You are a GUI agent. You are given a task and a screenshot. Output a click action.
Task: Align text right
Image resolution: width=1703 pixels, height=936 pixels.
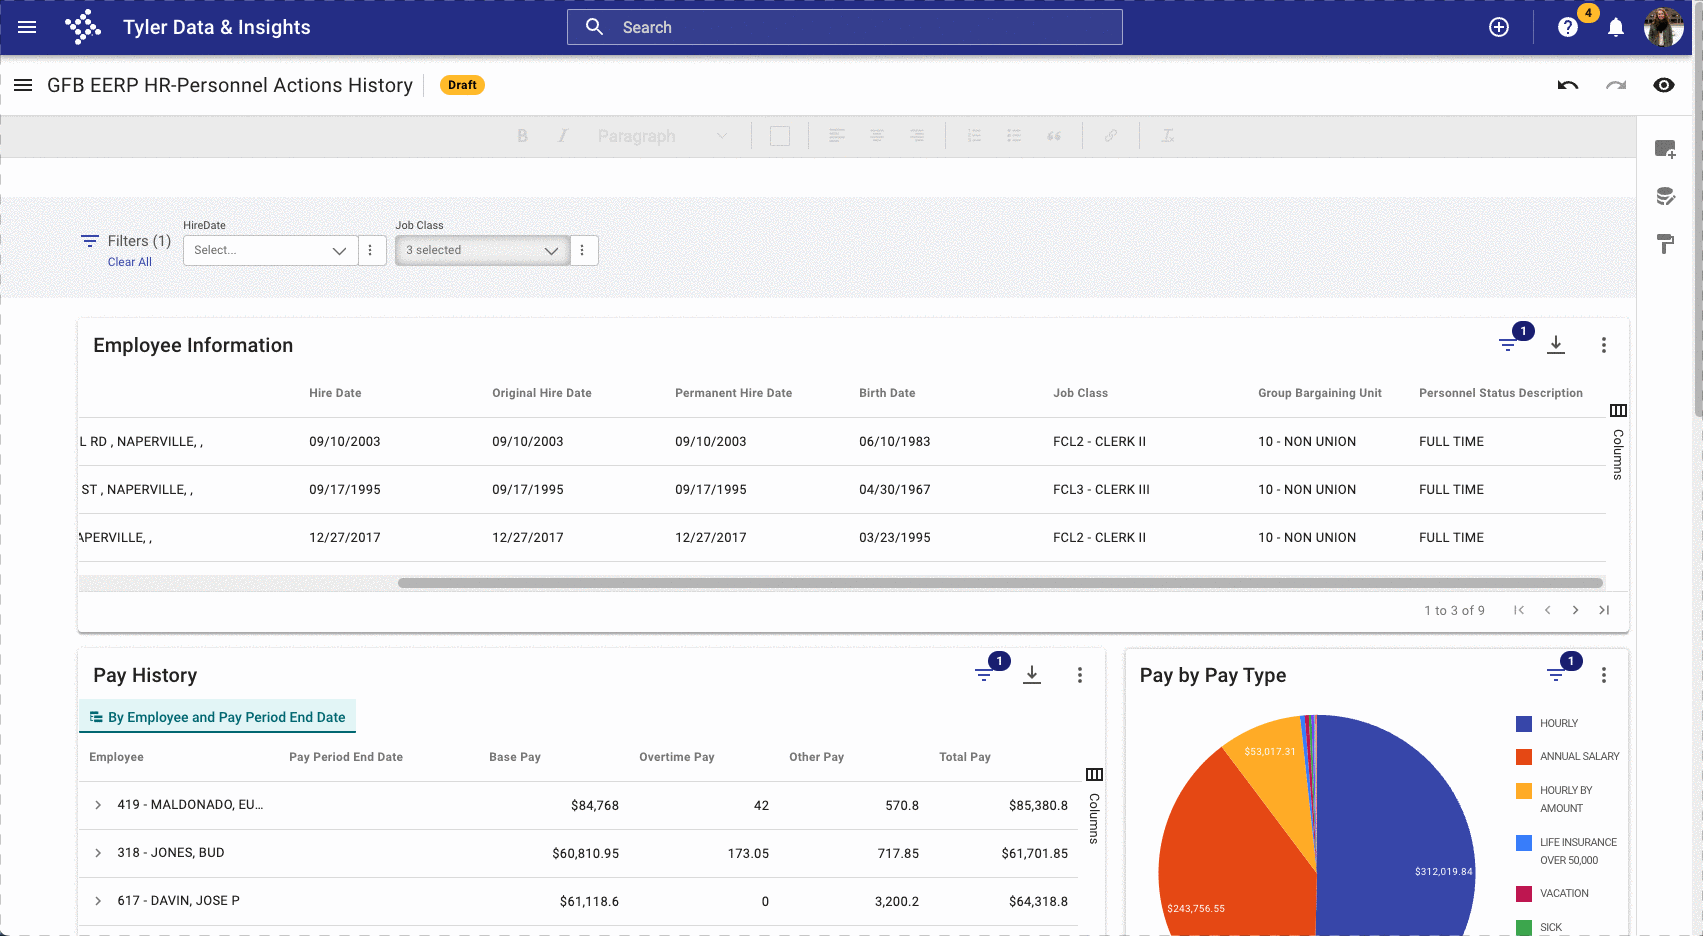pyautogui.click(x=917, y=136)
